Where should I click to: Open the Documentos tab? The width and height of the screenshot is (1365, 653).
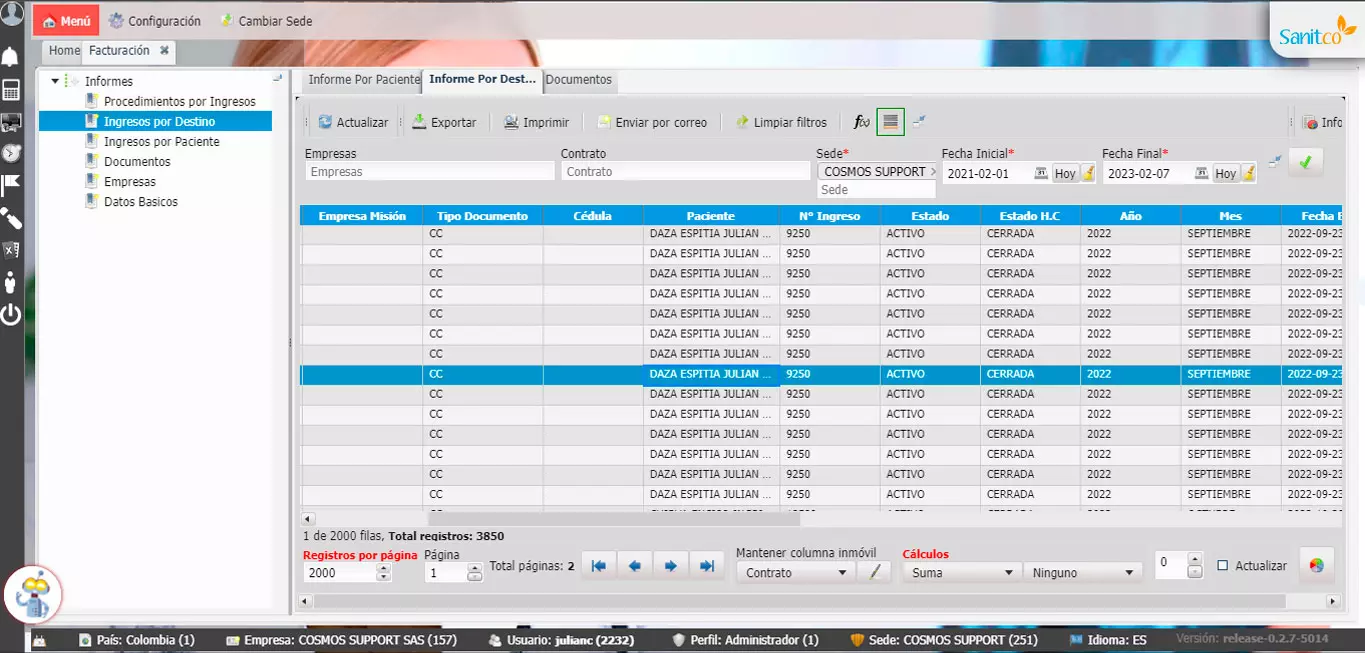click(579, 79)
